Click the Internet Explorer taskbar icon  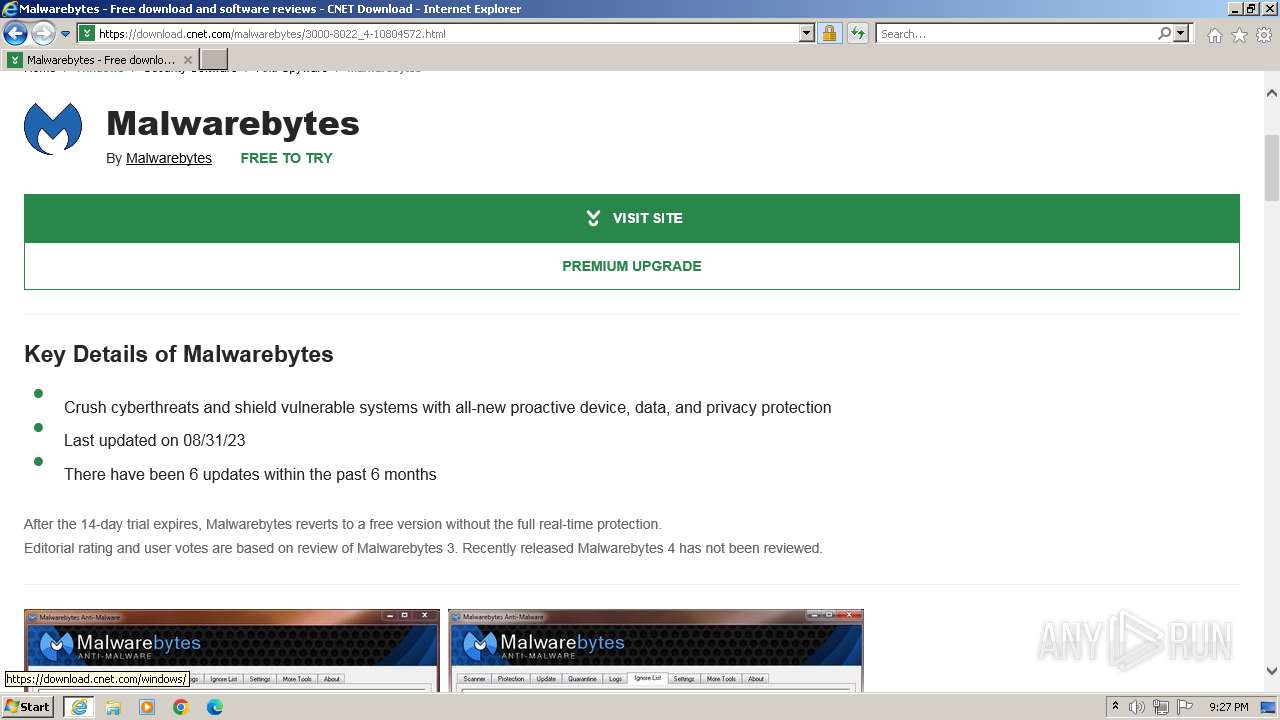(x=79, y=707)
